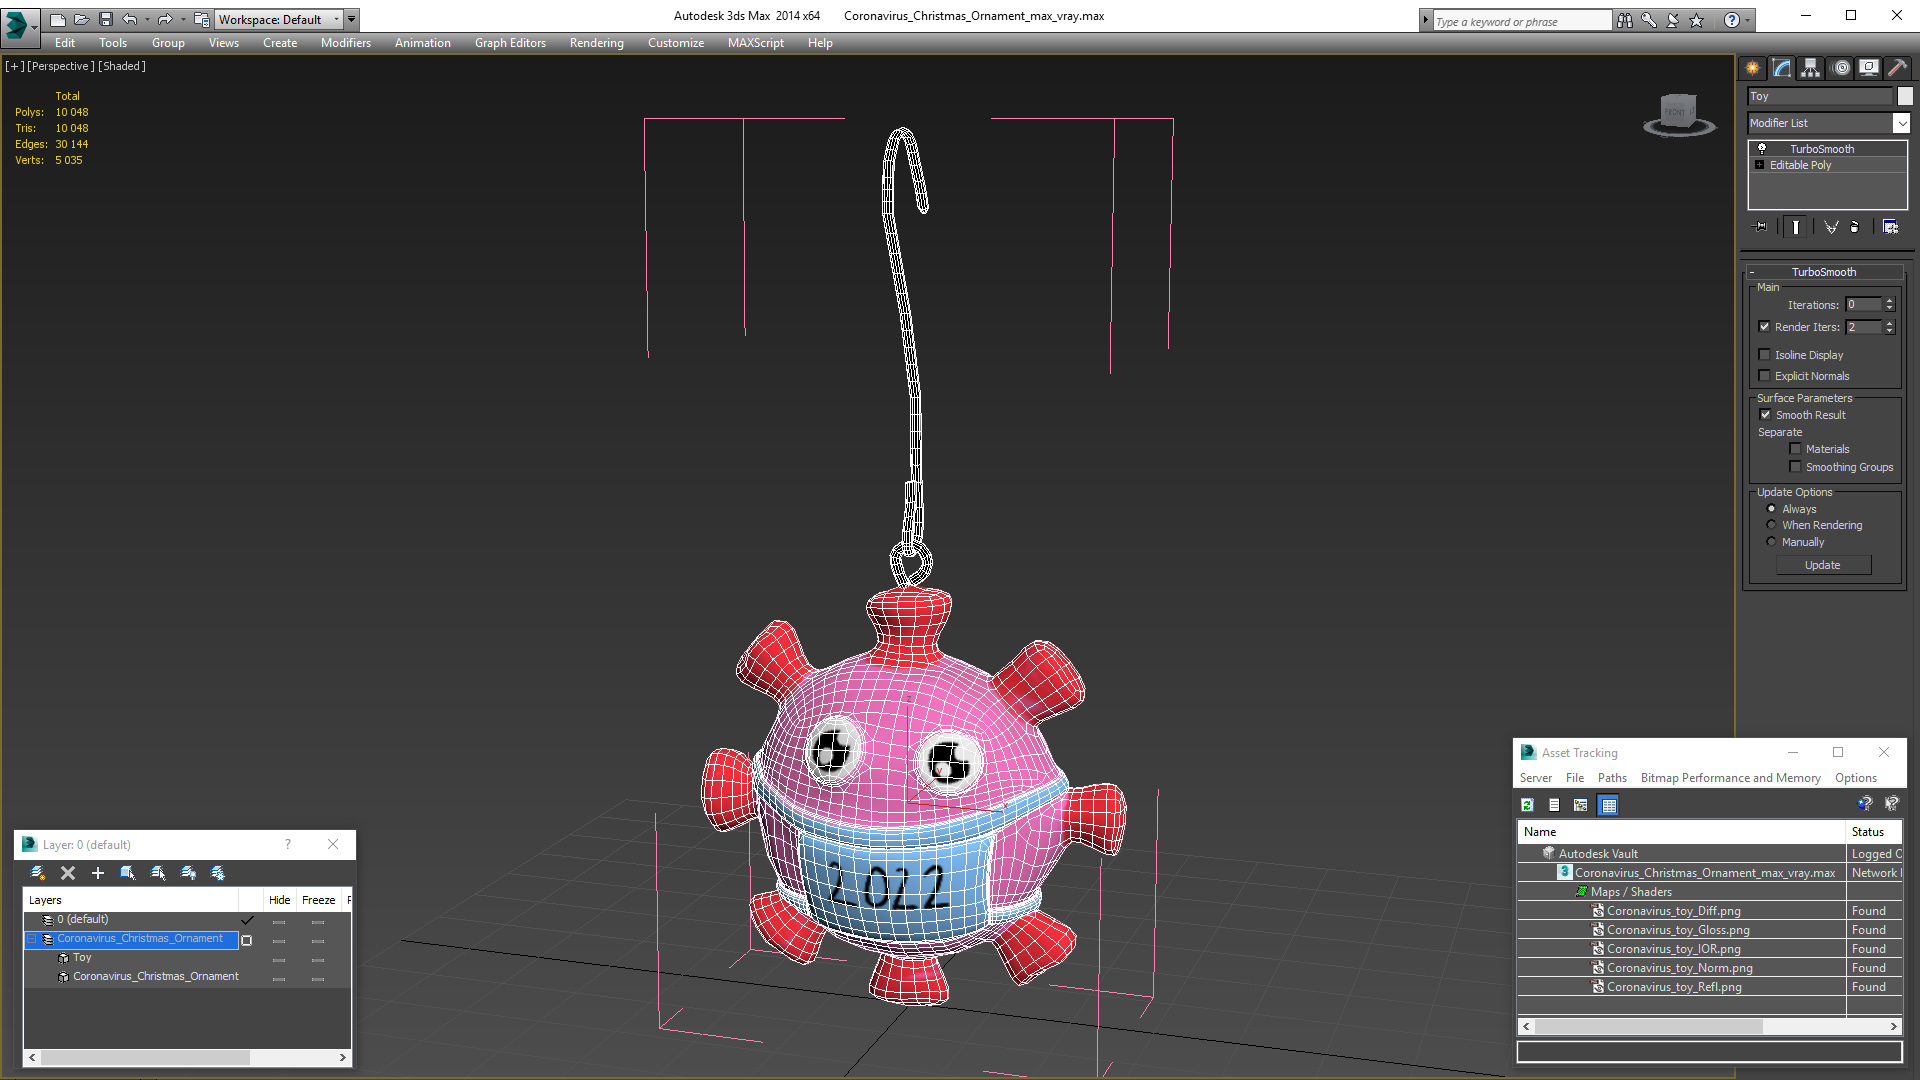The width and height of the screenshot is (1920, 1080).
Task: Click Freeze All Layers icon
Action: (218, 873)
